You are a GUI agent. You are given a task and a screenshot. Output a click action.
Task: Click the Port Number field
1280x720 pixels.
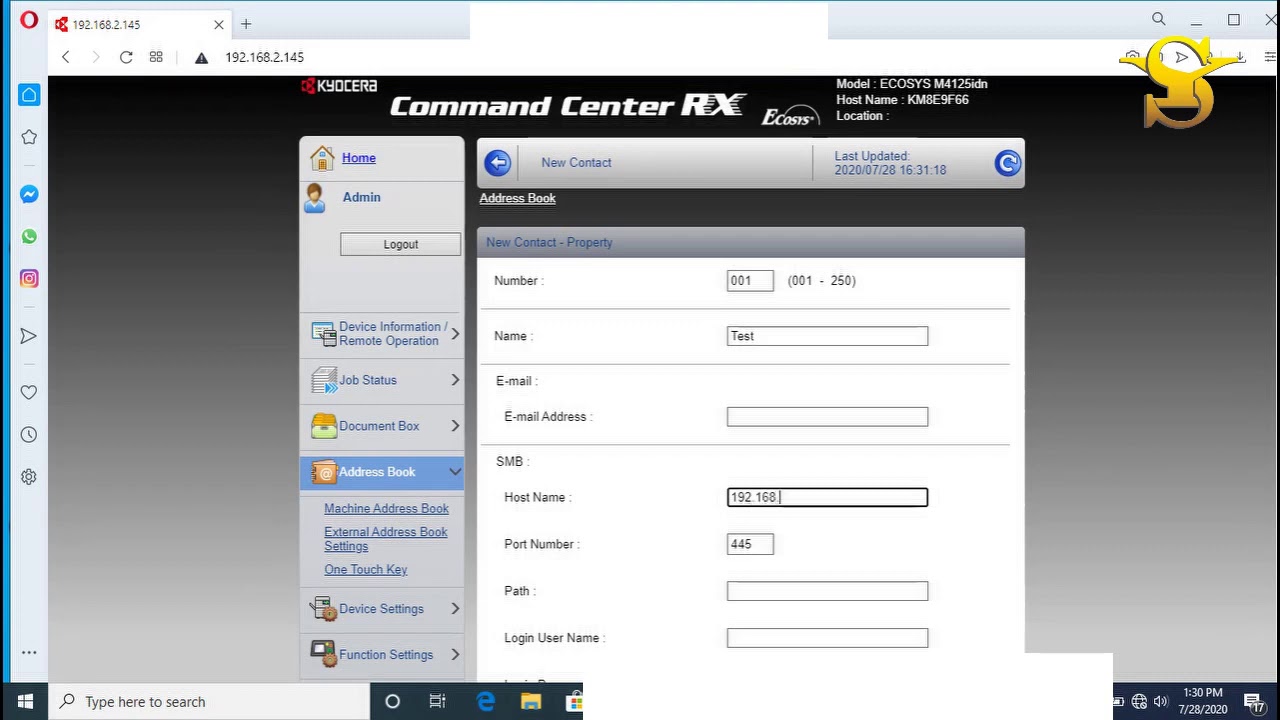click(750, 544)
